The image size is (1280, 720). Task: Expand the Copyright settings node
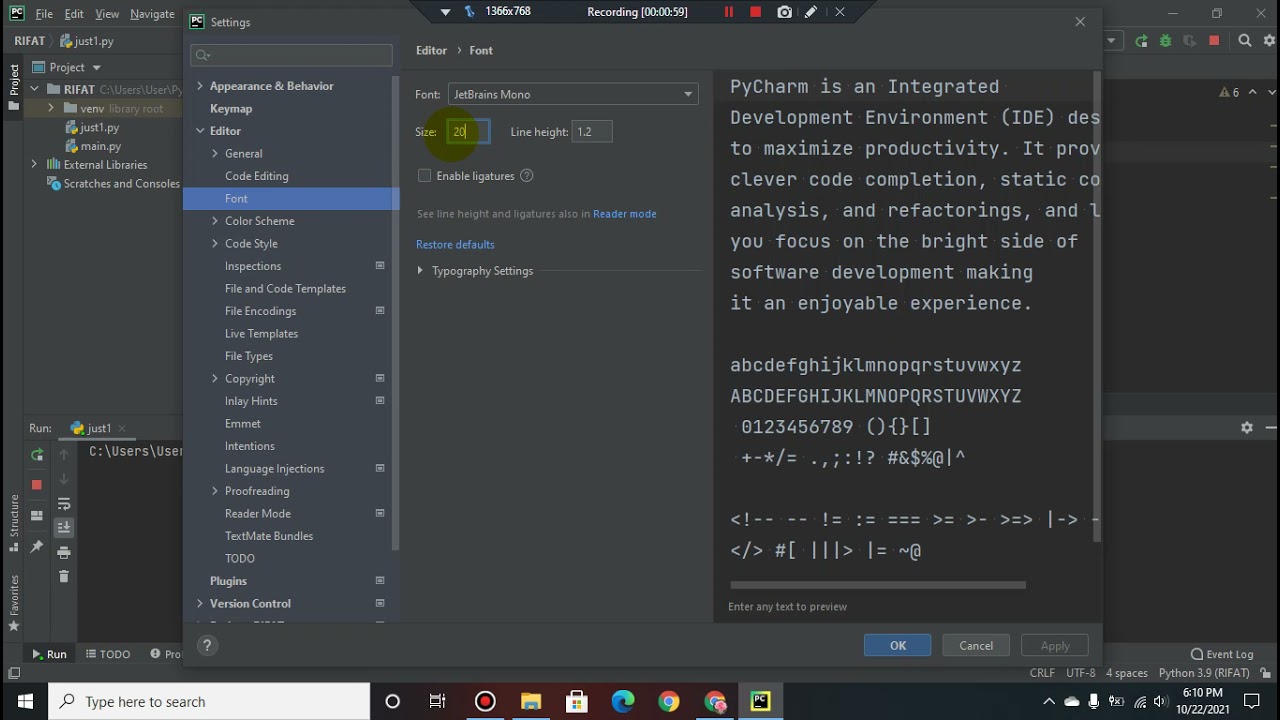[215, 379]
